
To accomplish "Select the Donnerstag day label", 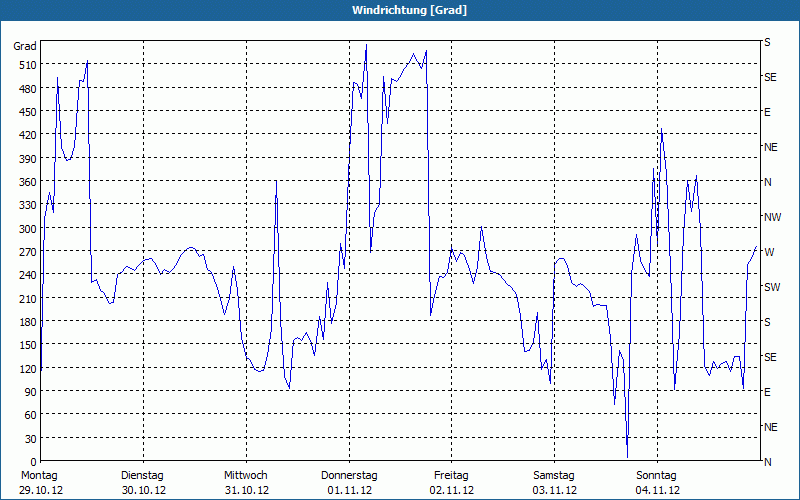I will (349, 476).
